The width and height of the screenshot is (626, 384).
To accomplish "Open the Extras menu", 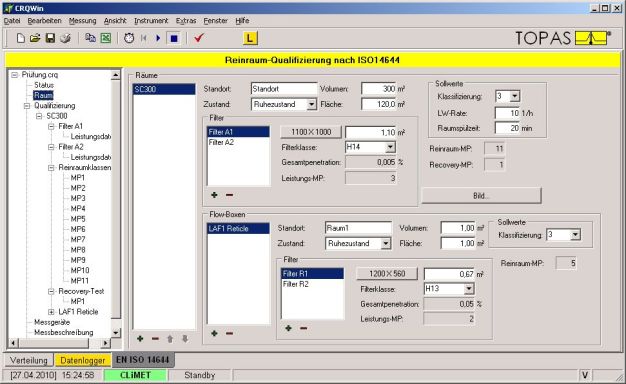I will coord(186,21).
